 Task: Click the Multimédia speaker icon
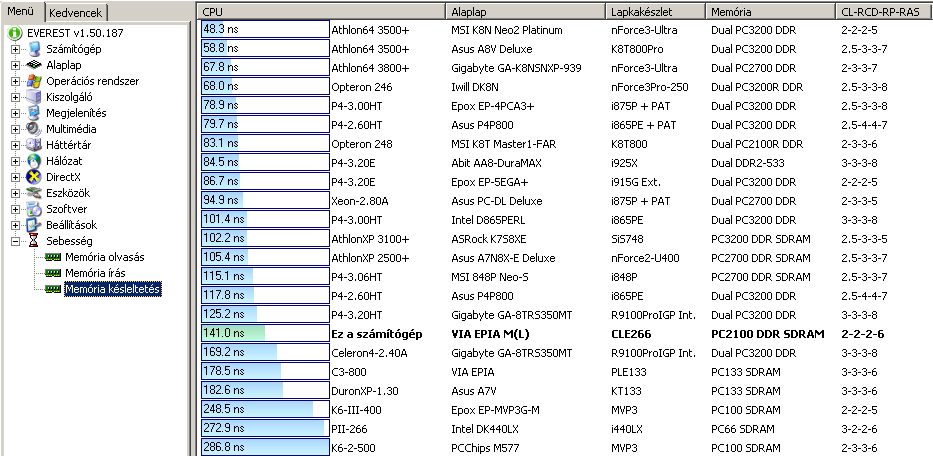coord(34,129)
